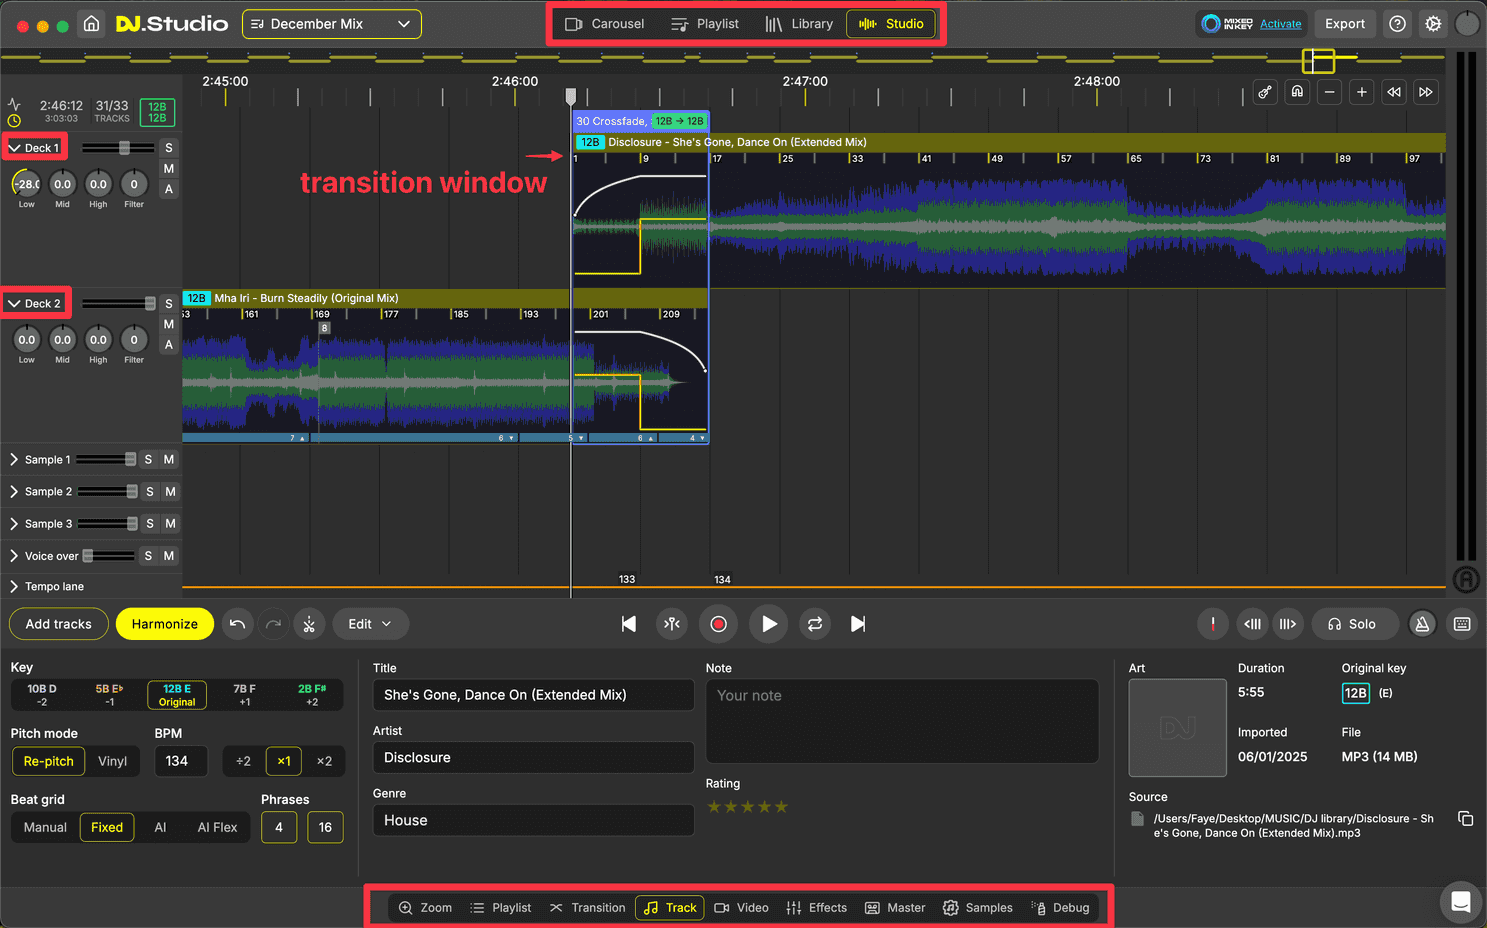Viewport: 1487px width, 928px height.
Task: Select the Vinyl pitch mode
Action: 112,761
